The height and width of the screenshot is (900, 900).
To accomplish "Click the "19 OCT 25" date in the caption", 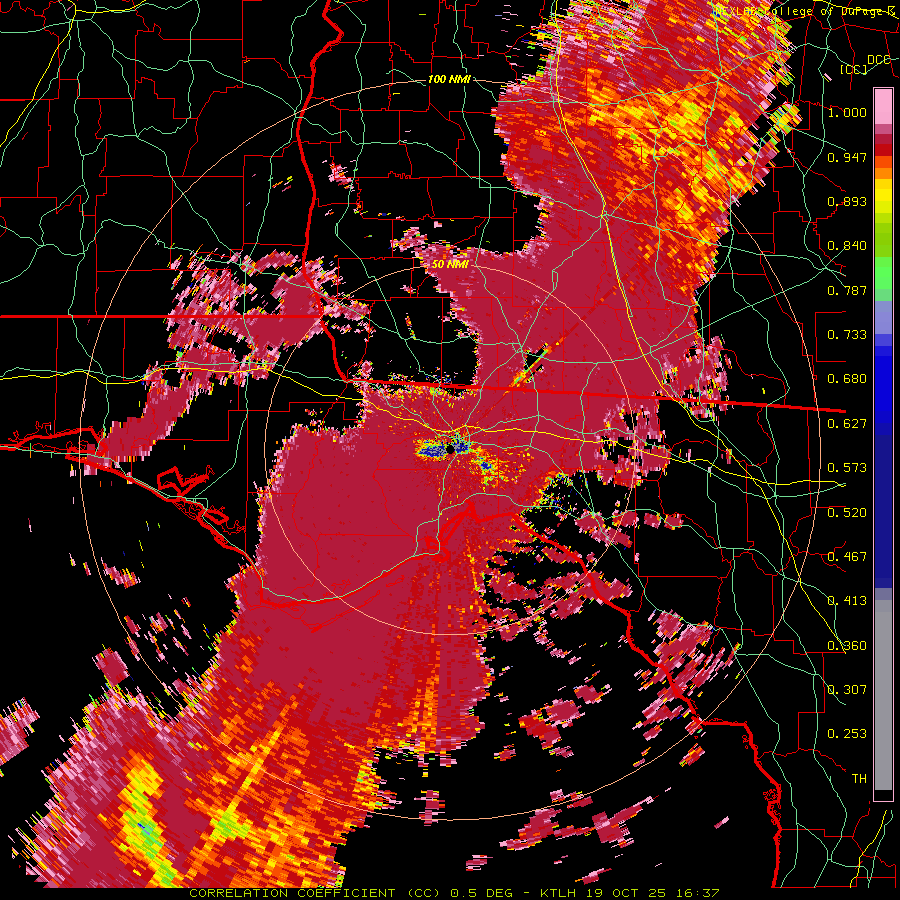I will tap(624, 893).
